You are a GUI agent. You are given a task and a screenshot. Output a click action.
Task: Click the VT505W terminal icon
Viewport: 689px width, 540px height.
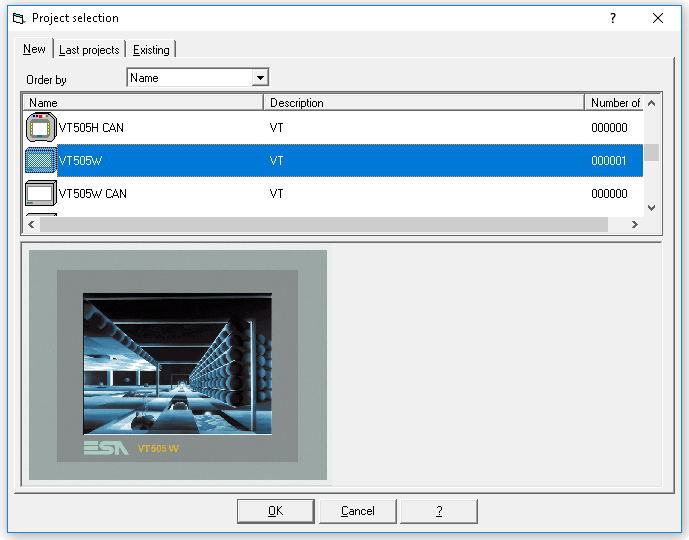tap(41, 160)
